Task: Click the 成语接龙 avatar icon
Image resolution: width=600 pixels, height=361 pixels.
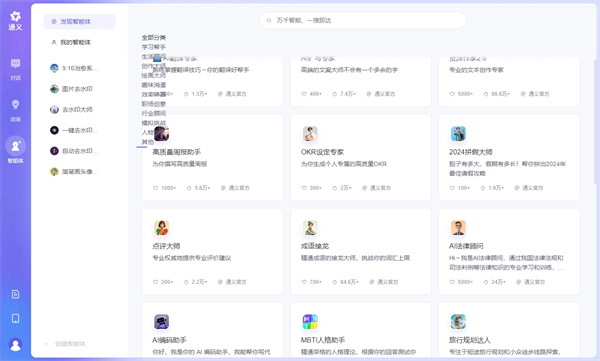Action: click(310, 228)
